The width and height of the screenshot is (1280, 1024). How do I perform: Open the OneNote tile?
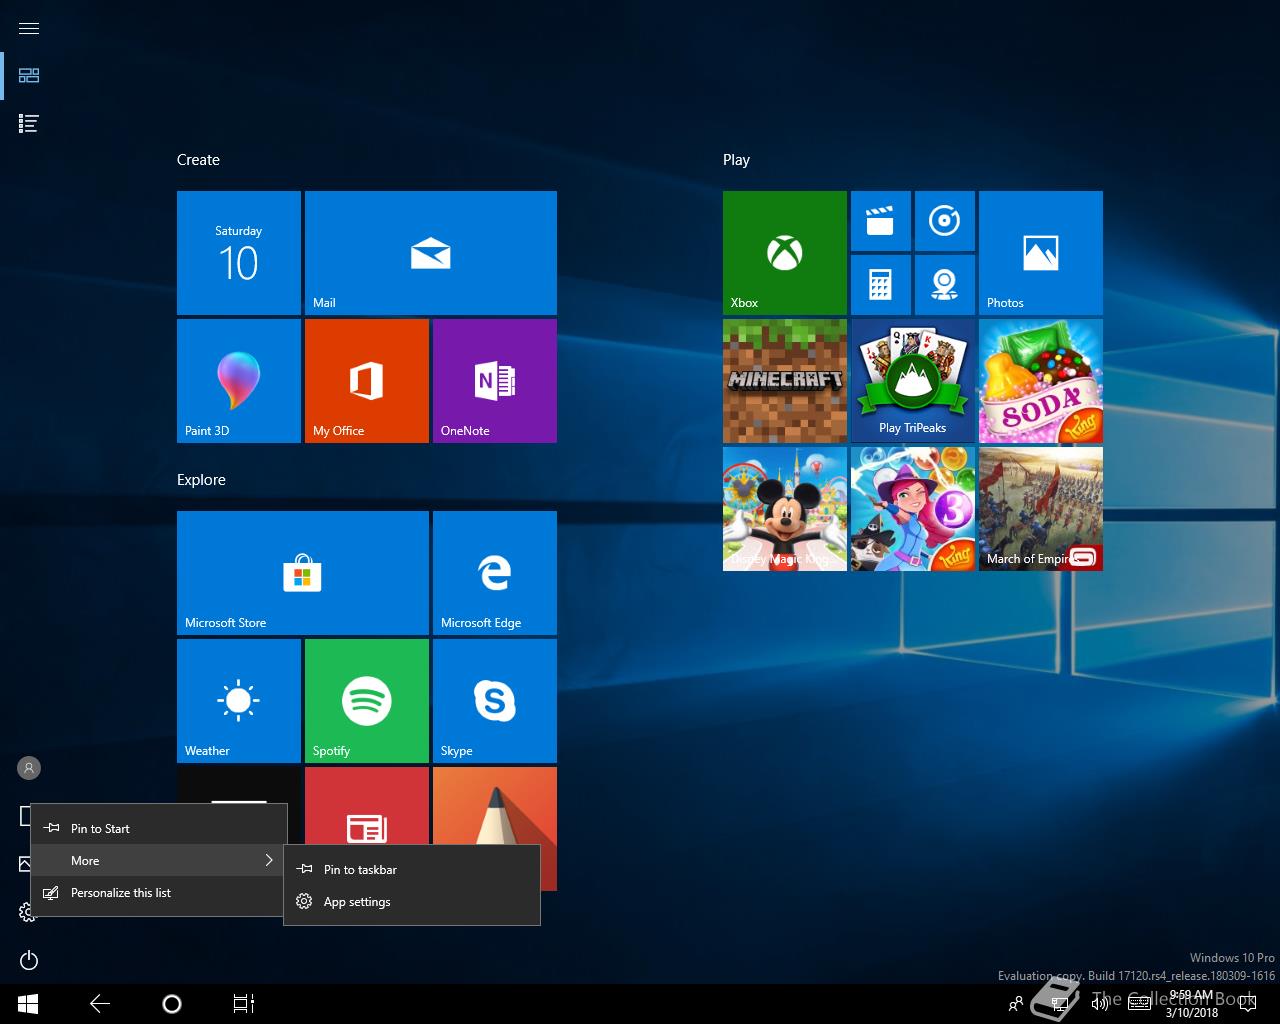pyautogui.click(x=495, y=381)
